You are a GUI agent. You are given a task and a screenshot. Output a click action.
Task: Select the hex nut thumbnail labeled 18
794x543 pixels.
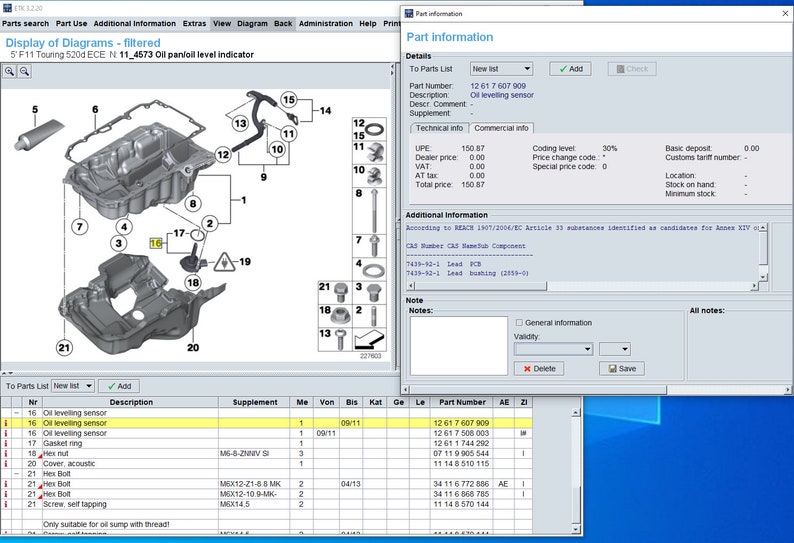click(334, 314)
